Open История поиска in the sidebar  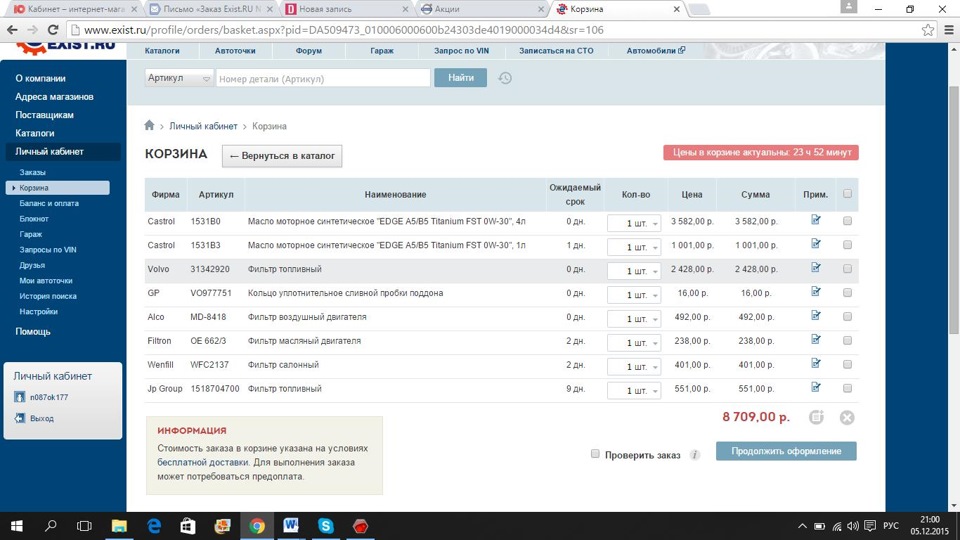tap(48, 296)
